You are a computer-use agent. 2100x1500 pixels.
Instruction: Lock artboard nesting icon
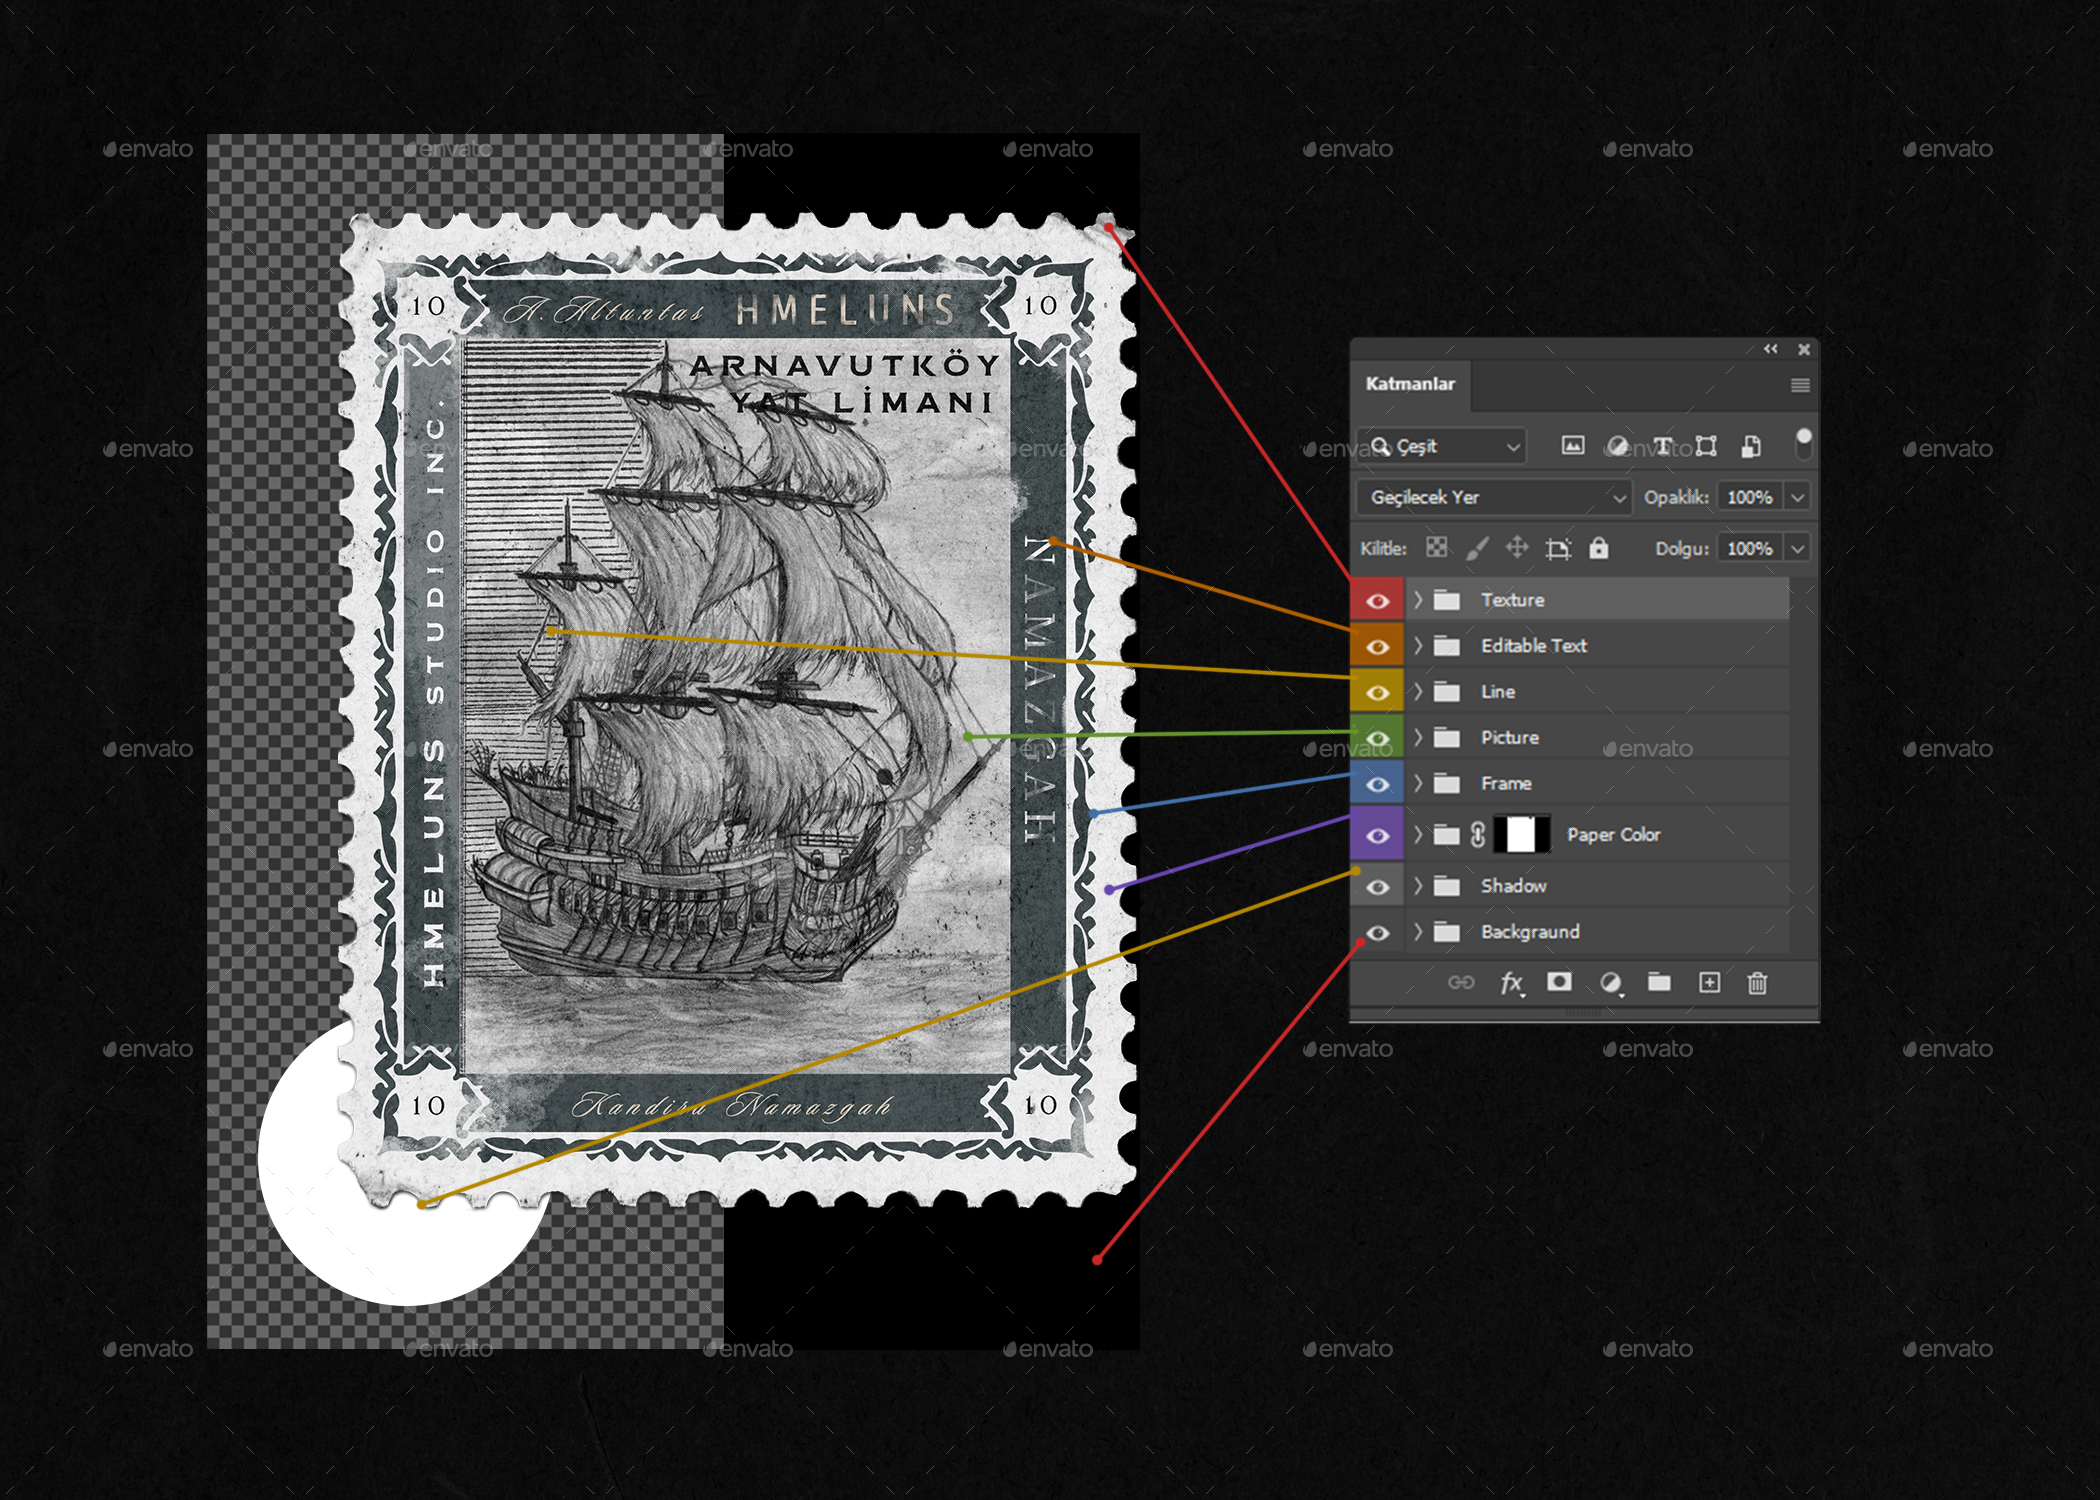click(x=1558, y=548)
